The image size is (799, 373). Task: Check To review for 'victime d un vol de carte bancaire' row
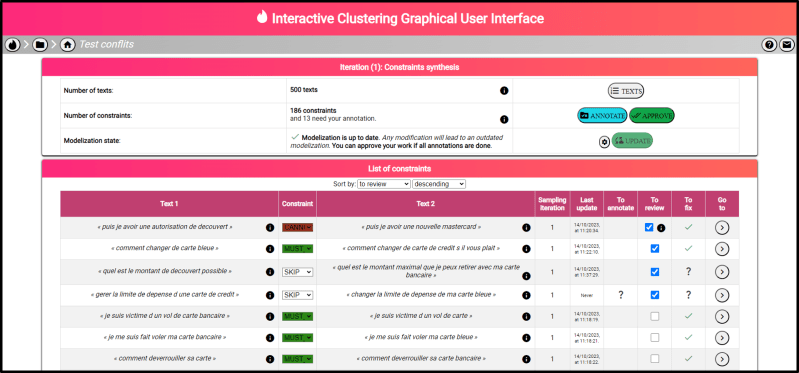tap(655, 316)
